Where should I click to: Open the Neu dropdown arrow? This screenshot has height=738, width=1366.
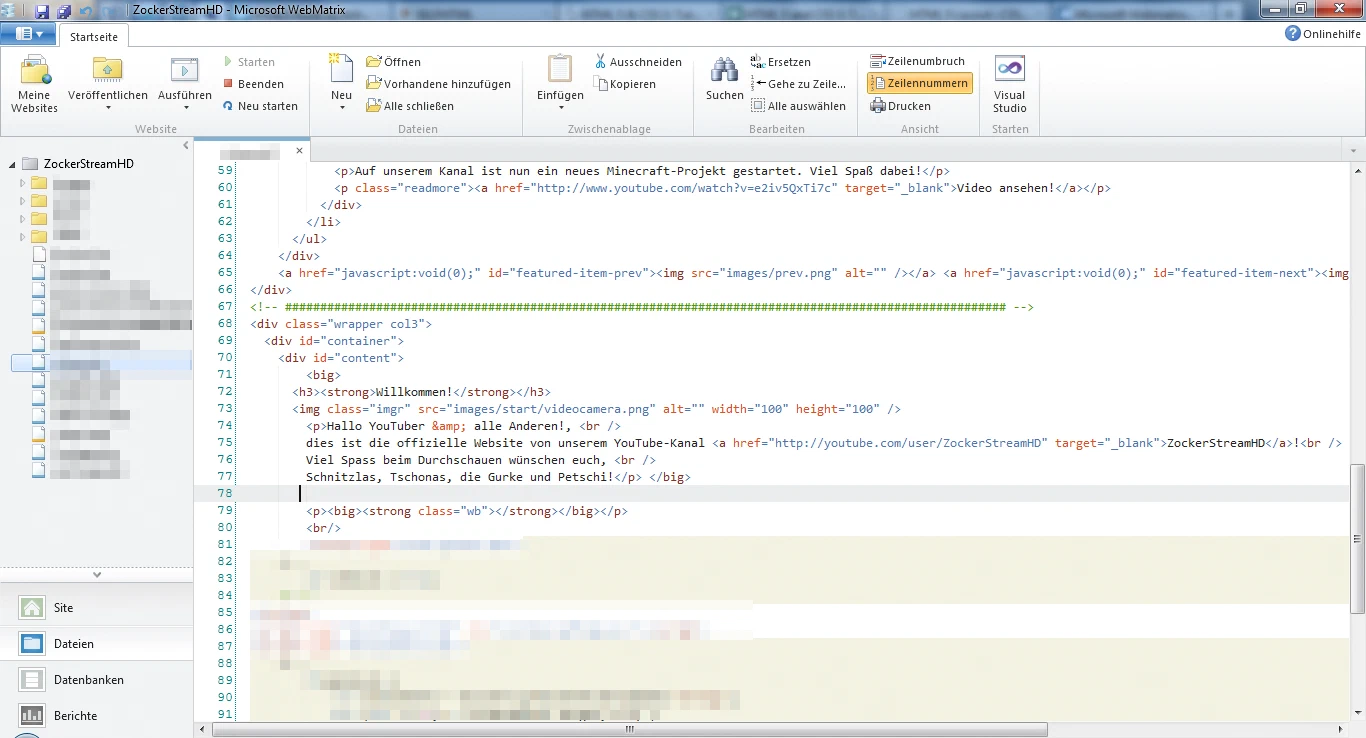coord(342,108)
